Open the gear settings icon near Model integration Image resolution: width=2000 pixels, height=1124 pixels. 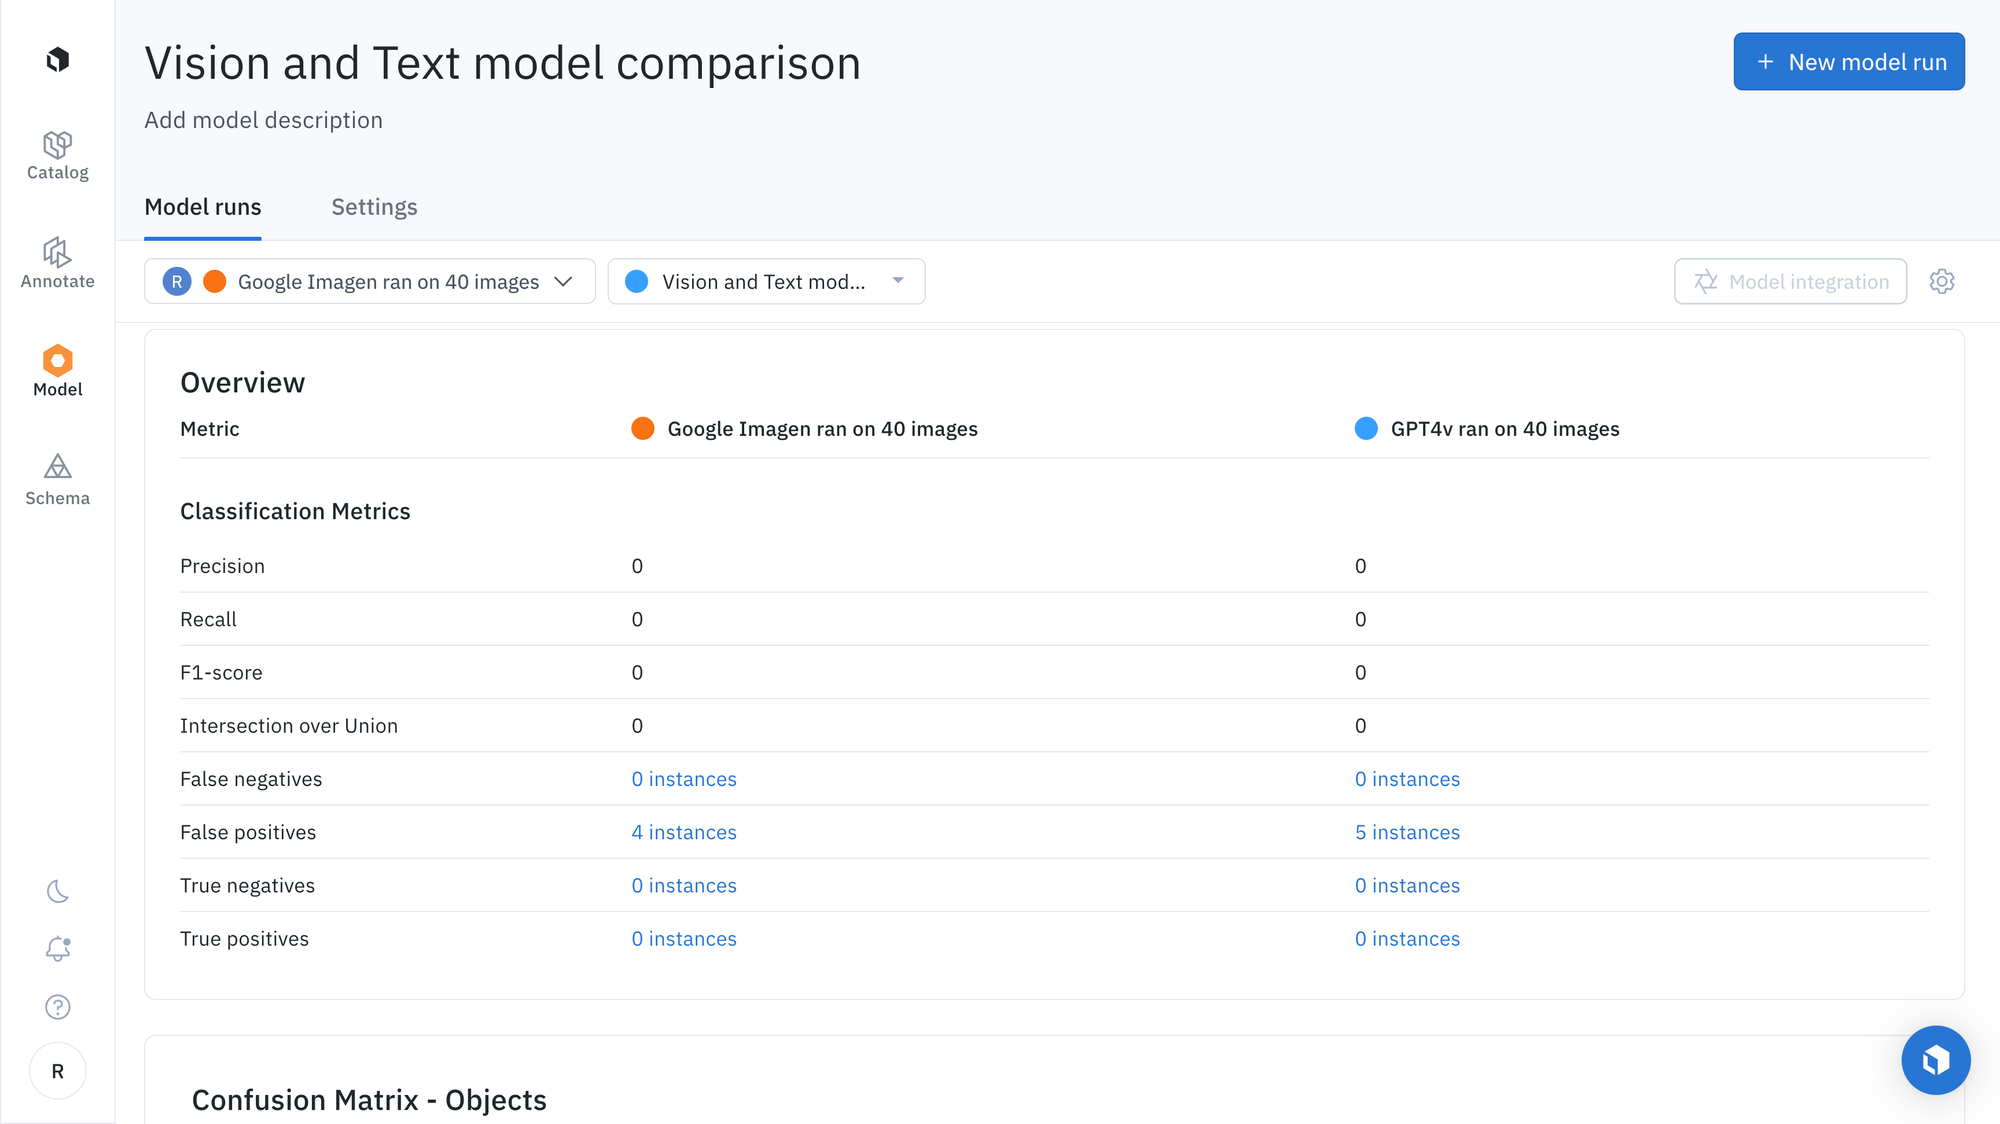click(x=1941, y=282)
